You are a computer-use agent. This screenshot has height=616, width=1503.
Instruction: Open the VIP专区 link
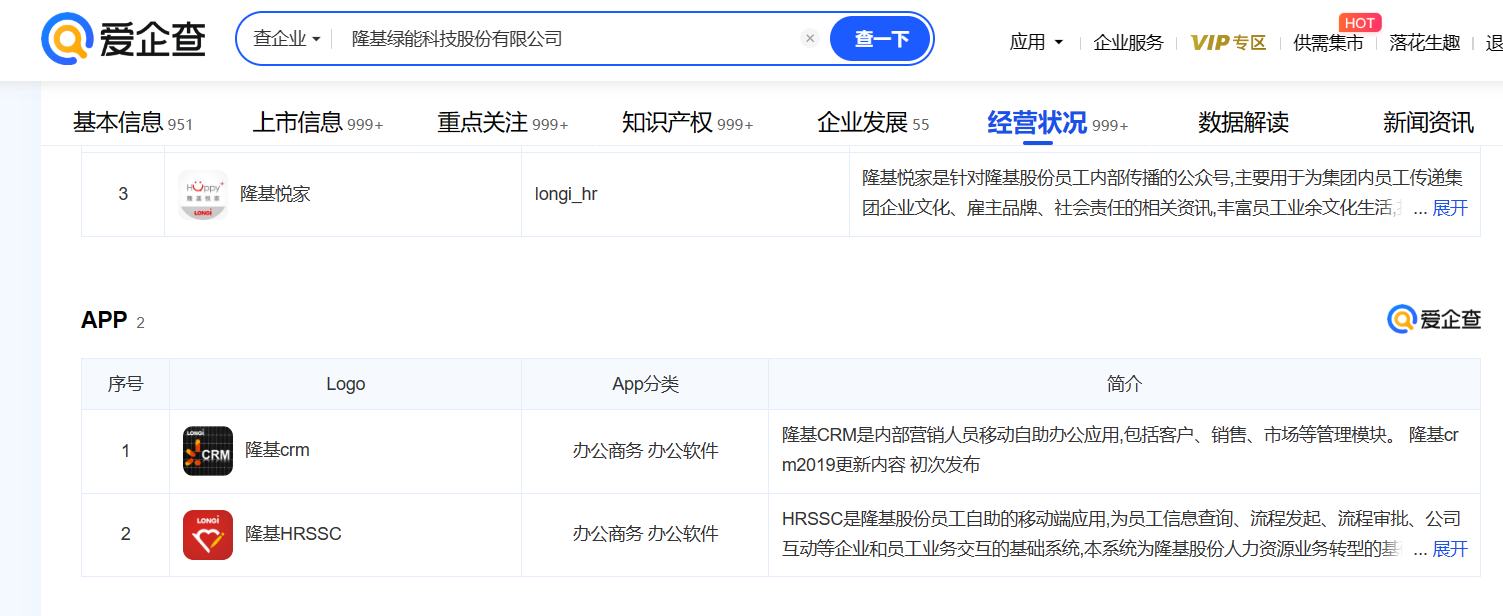[x=1228, y=42]
